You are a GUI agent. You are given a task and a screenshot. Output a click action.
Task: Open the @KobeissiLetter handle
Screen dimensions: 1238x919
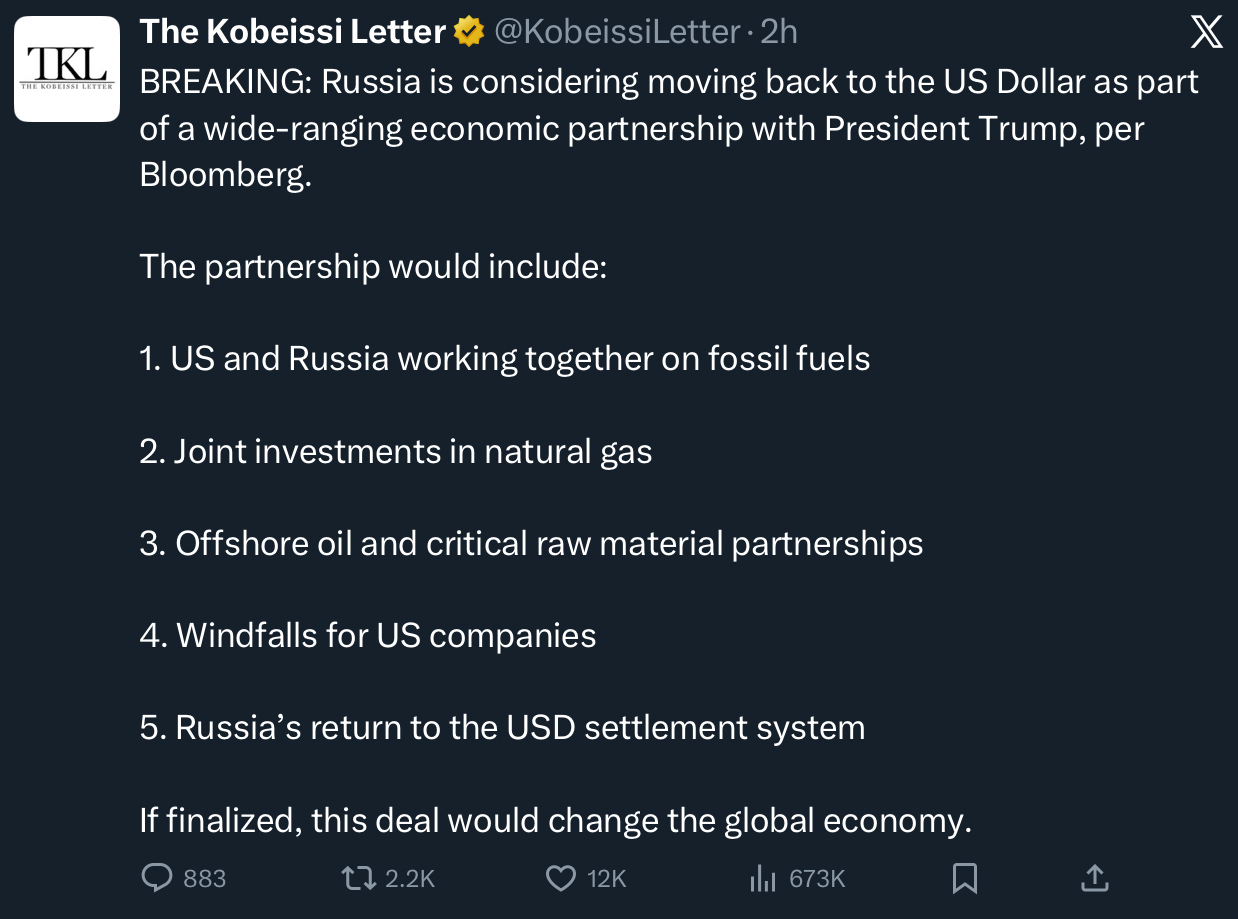coord(616,32)
